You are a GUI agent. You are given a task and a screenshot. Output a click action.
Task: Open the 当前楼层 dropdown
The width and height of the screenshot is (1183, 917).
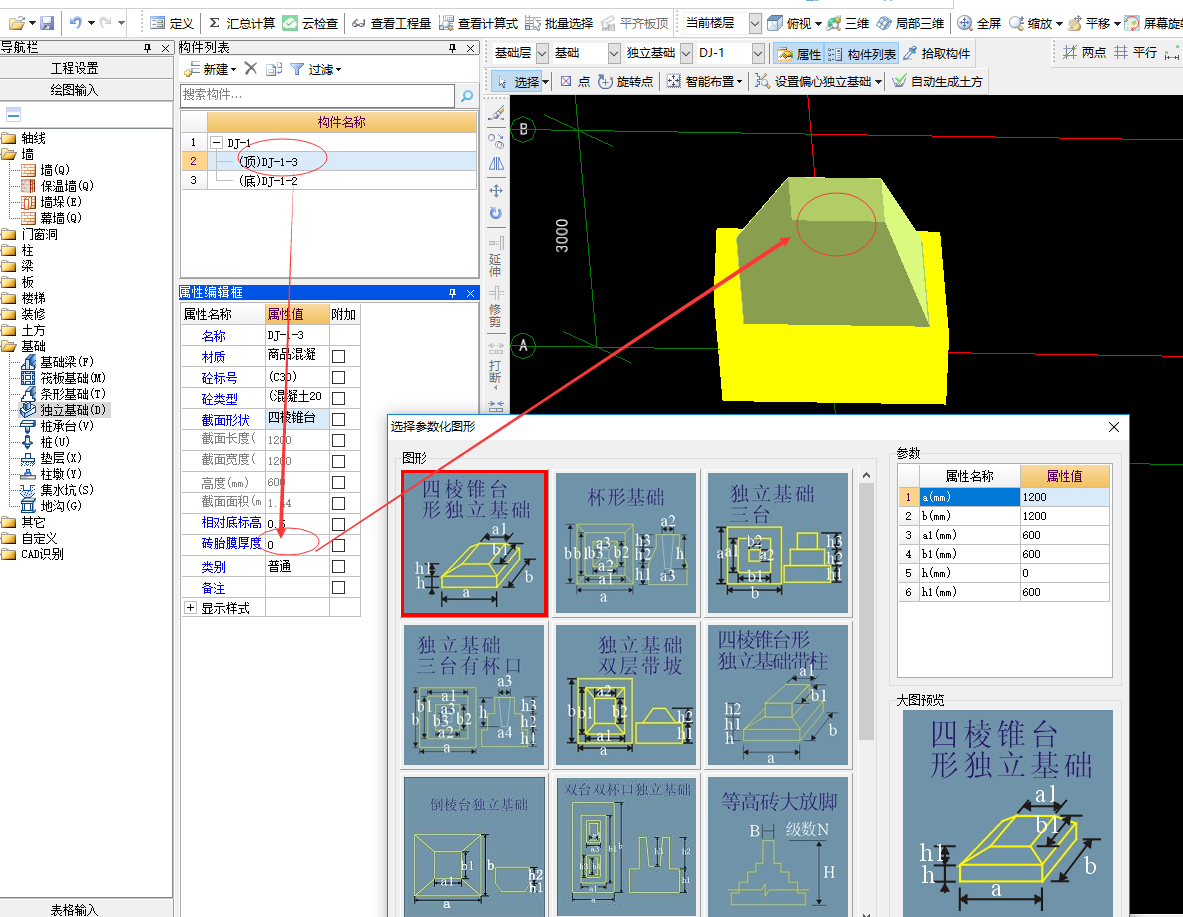pos(754,23)
